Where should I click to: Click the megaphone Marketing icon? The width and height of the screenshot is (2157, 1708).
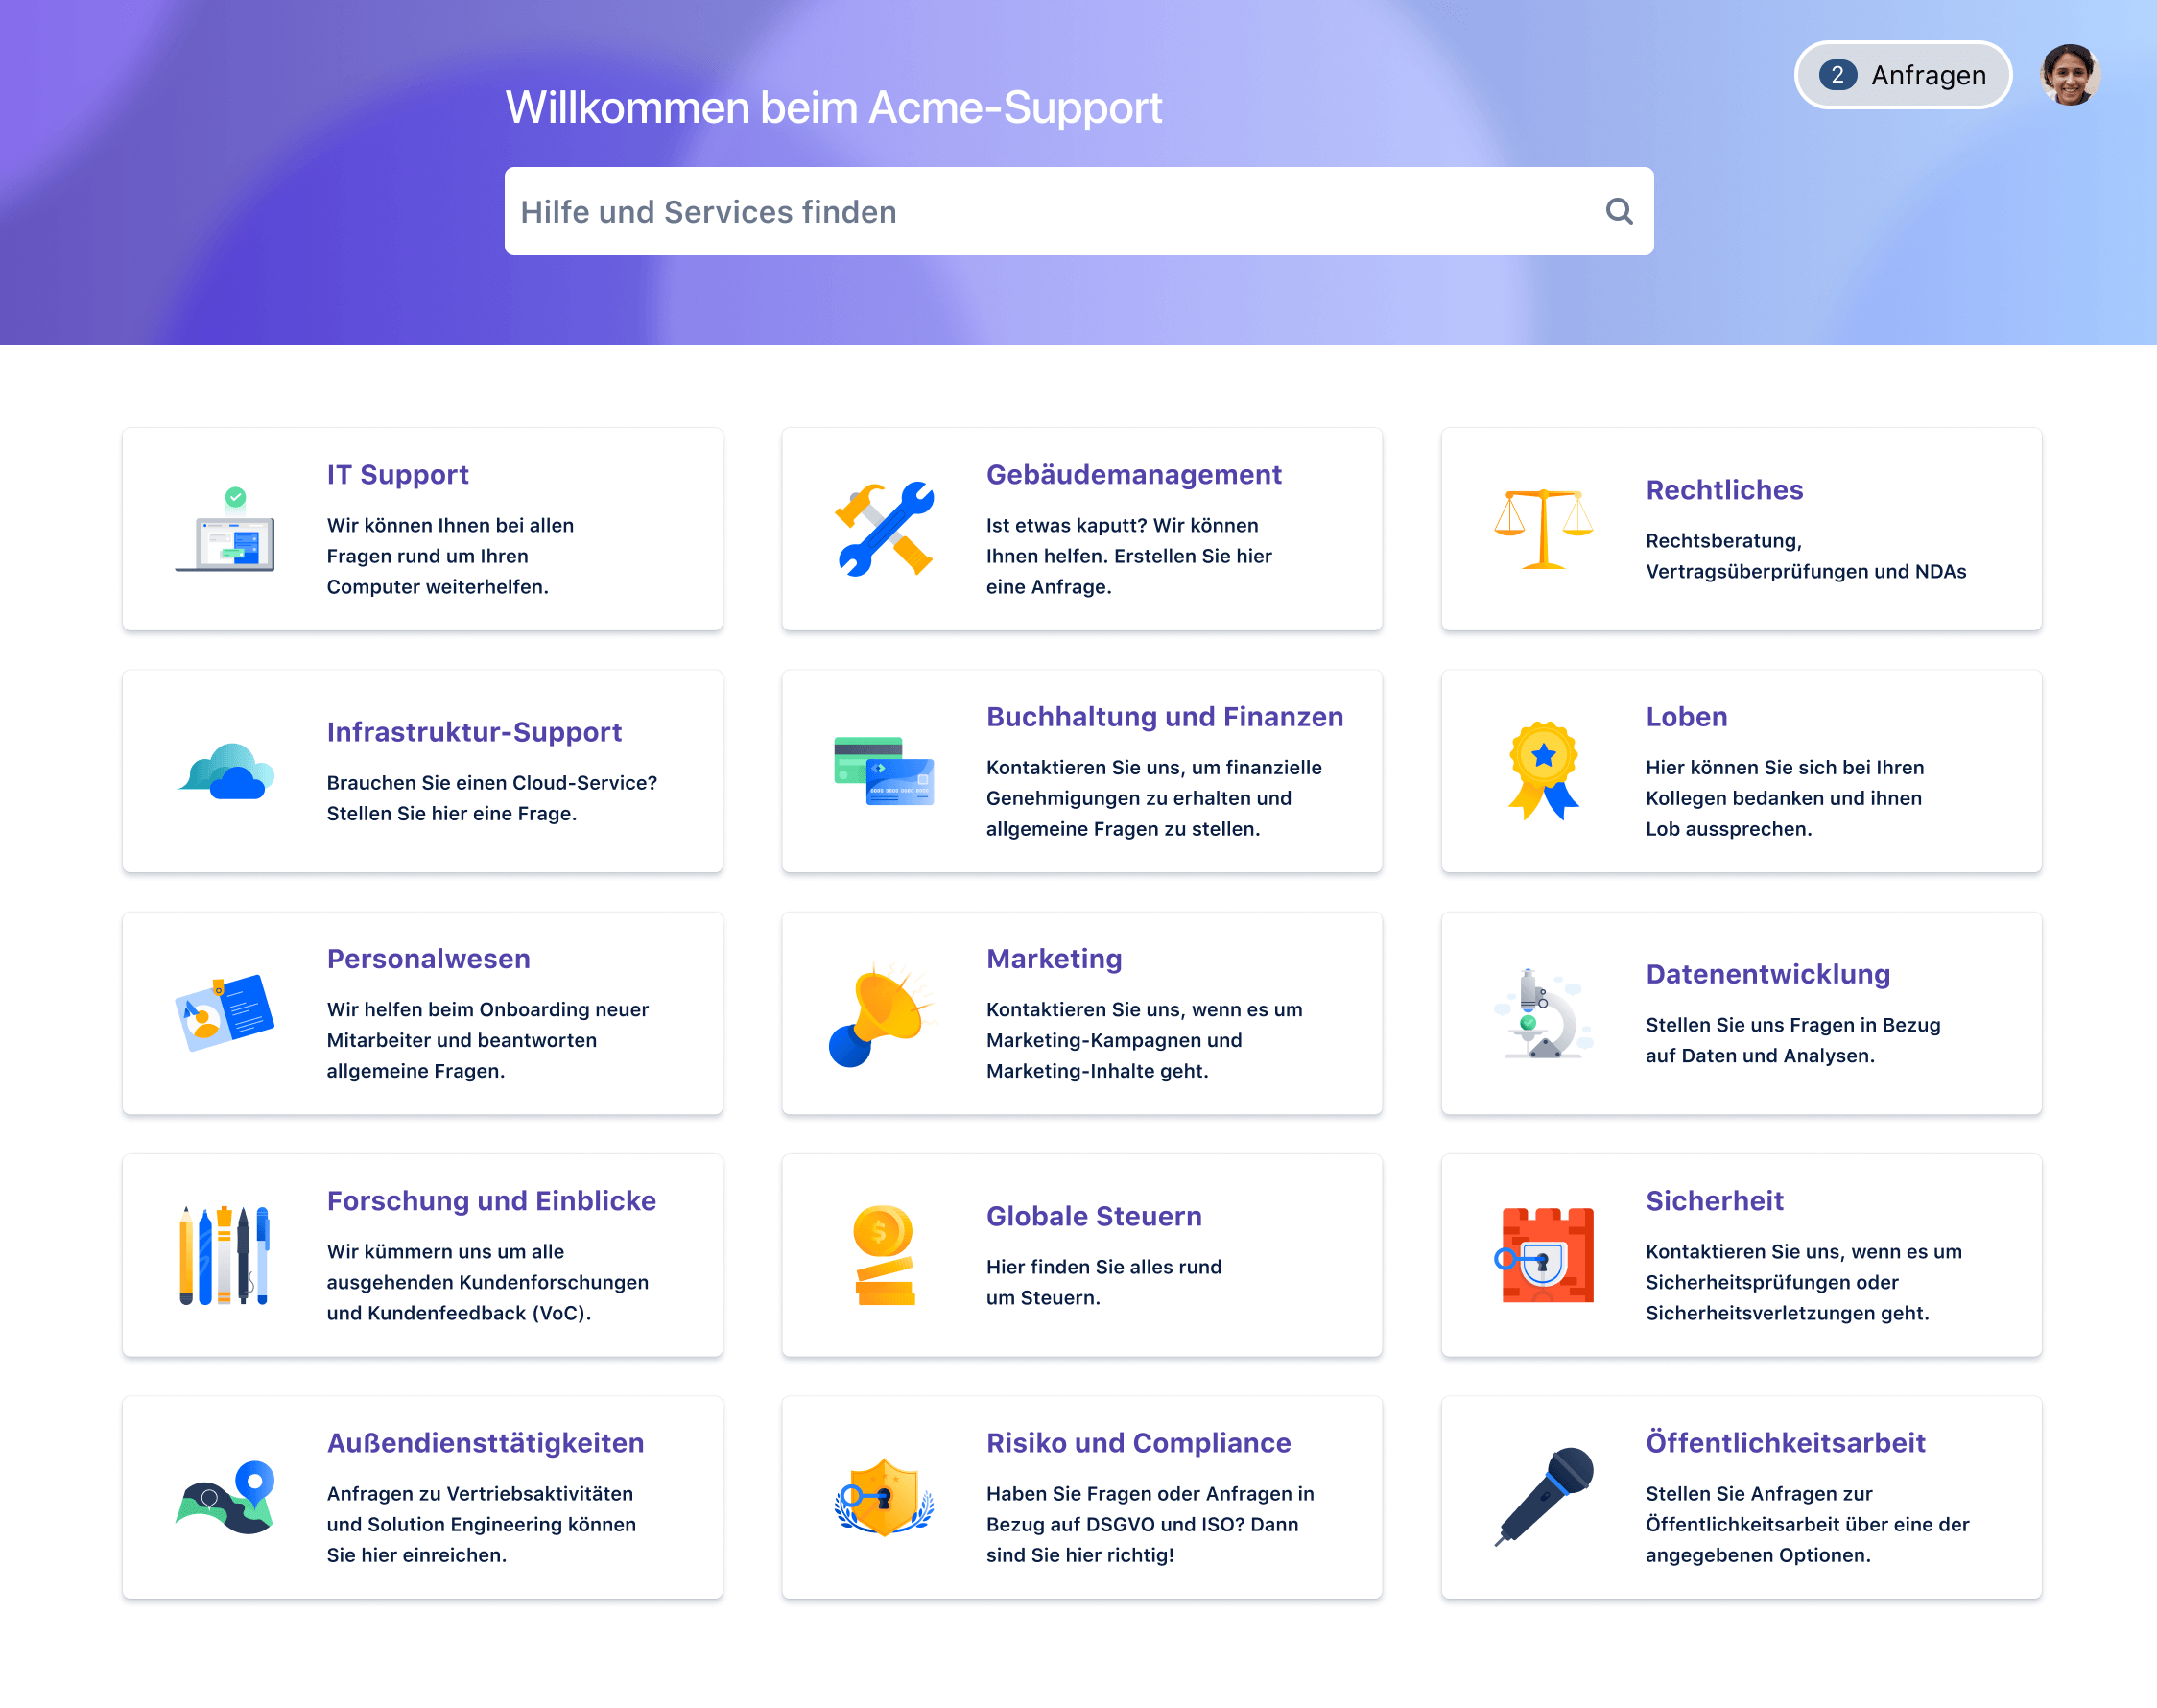pyautogui.click(x=880, y=1013)
